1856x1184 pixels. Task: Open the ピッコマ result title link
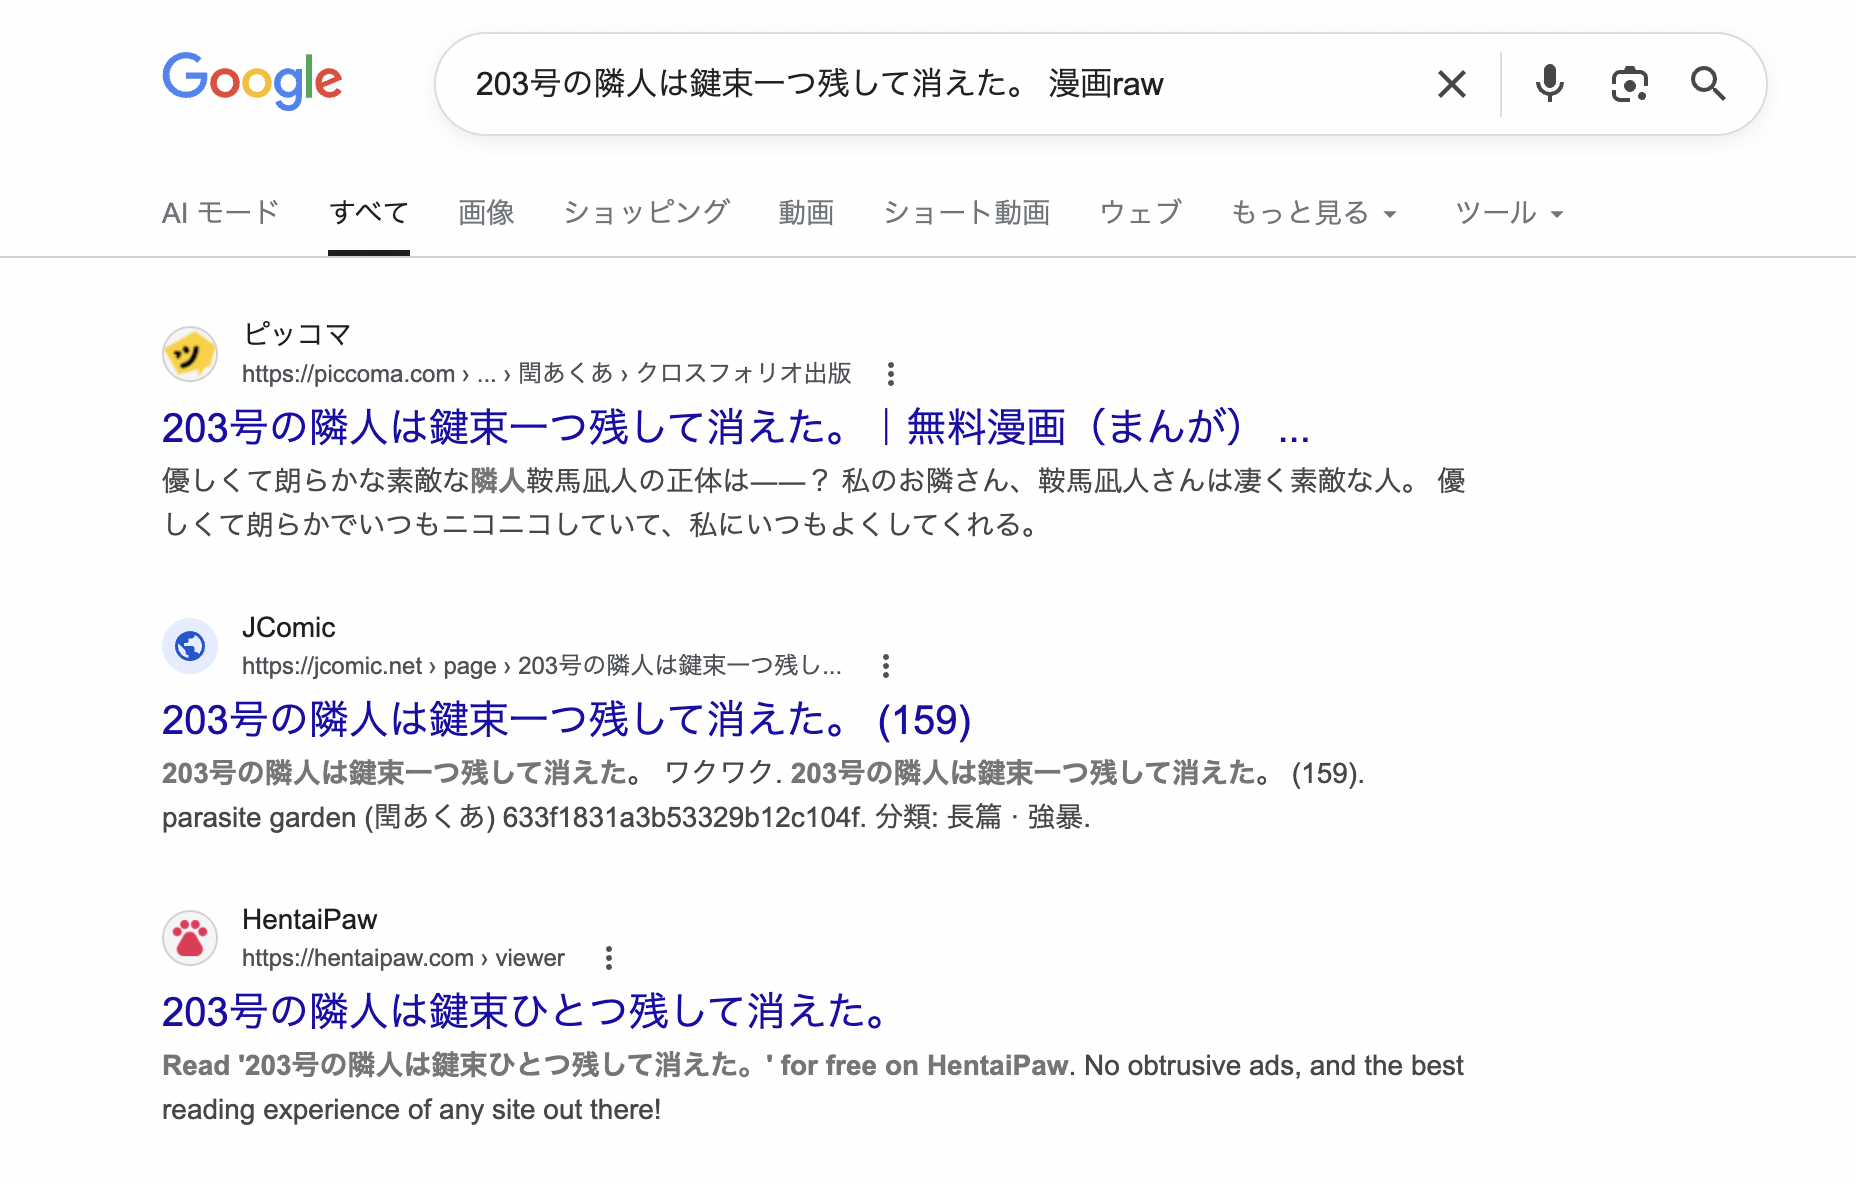coord(735,427)
